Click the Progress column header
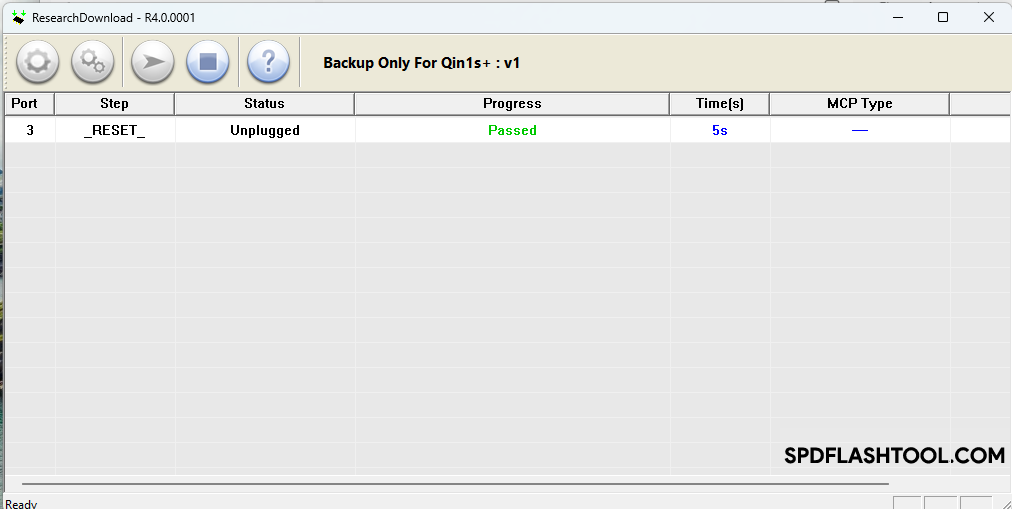1012x509 pixels. pos(512,103)
